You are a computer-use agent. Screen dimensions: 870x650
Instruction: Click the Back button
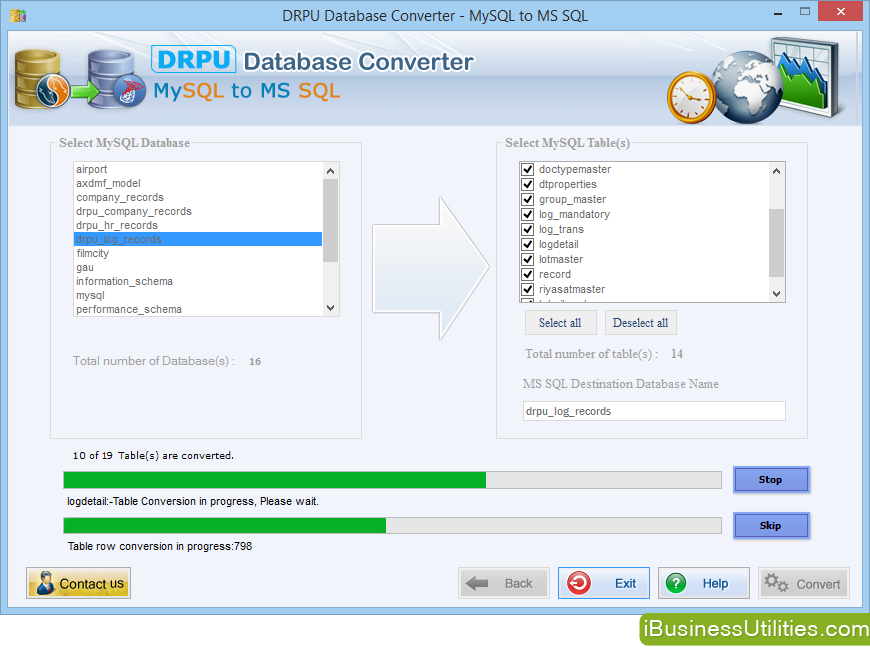coord(504,583)
